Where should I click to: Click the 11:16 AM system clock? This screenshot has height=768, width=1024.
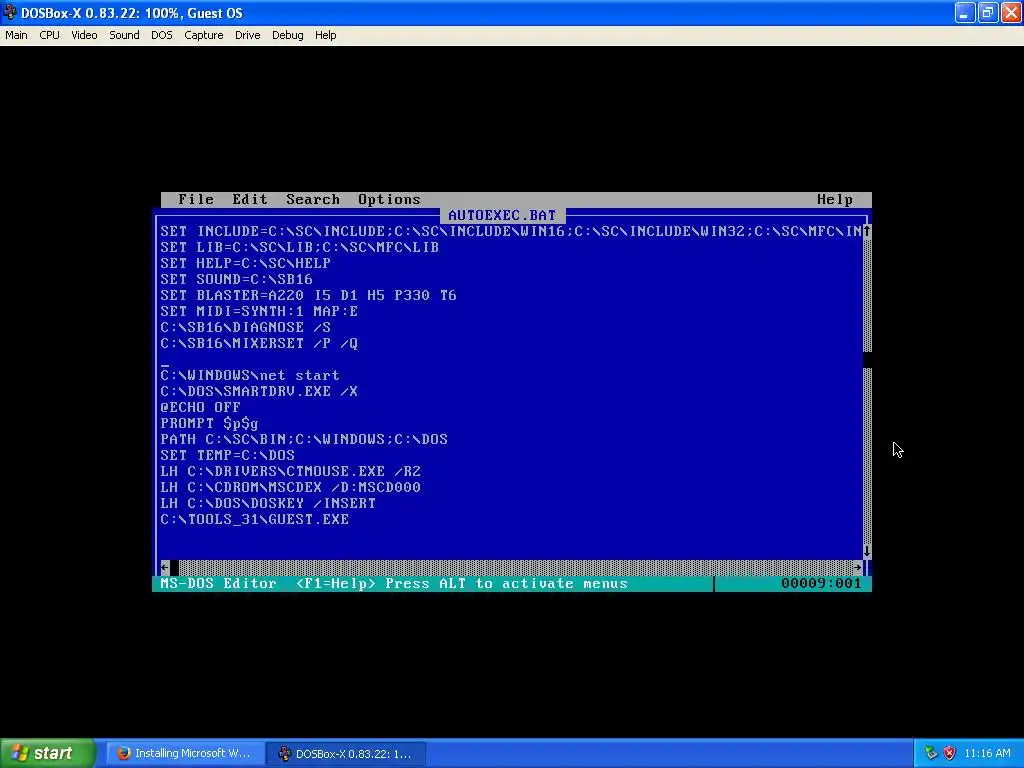(987, 754)
